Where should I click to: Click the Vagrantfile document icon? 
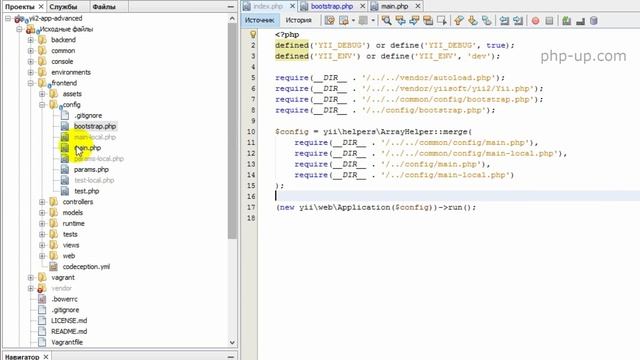click(x=42, y=342)
